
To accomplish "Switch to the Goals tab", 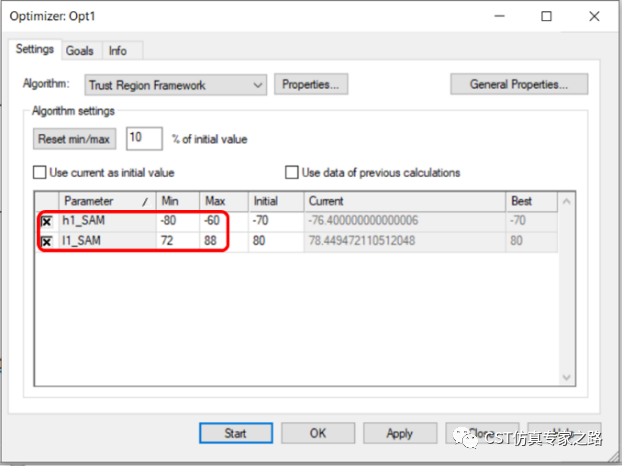I will [81, 51].
